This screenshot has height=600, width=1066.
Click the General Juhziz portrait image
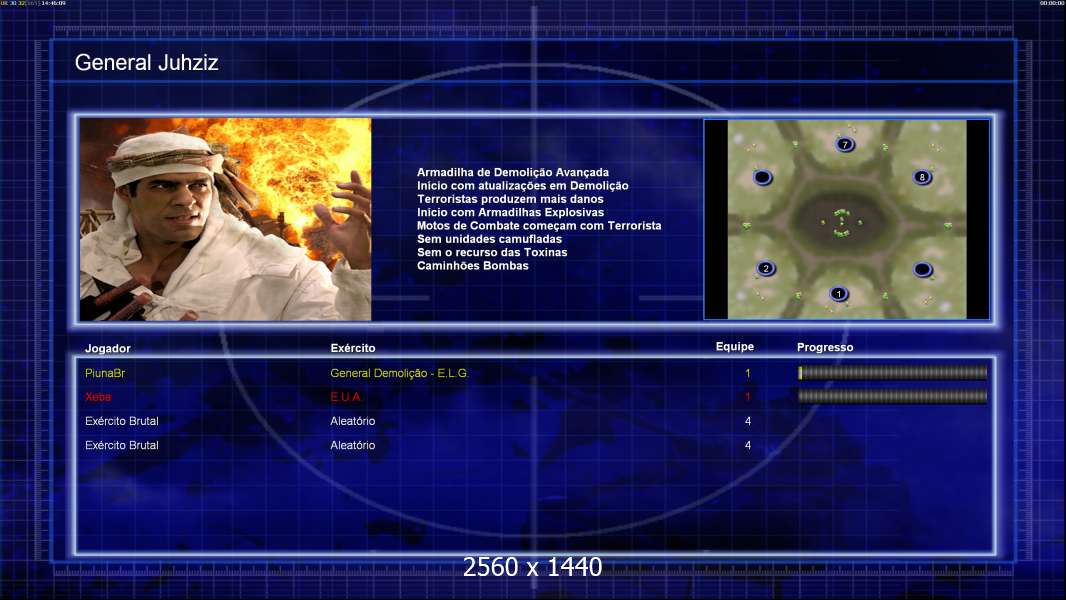point(226,219)
